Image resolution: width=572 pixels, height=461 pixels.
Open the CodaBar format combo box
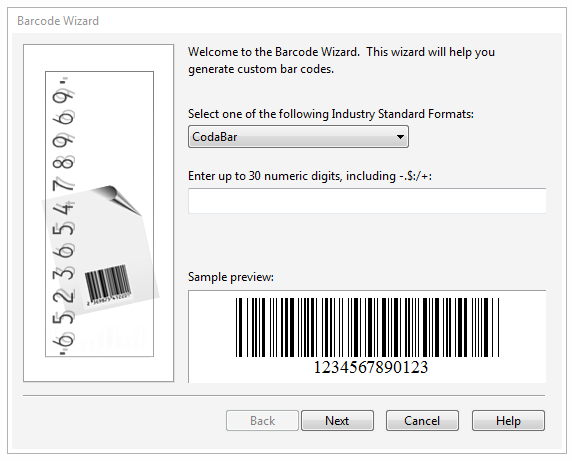[x=298, y=137]
